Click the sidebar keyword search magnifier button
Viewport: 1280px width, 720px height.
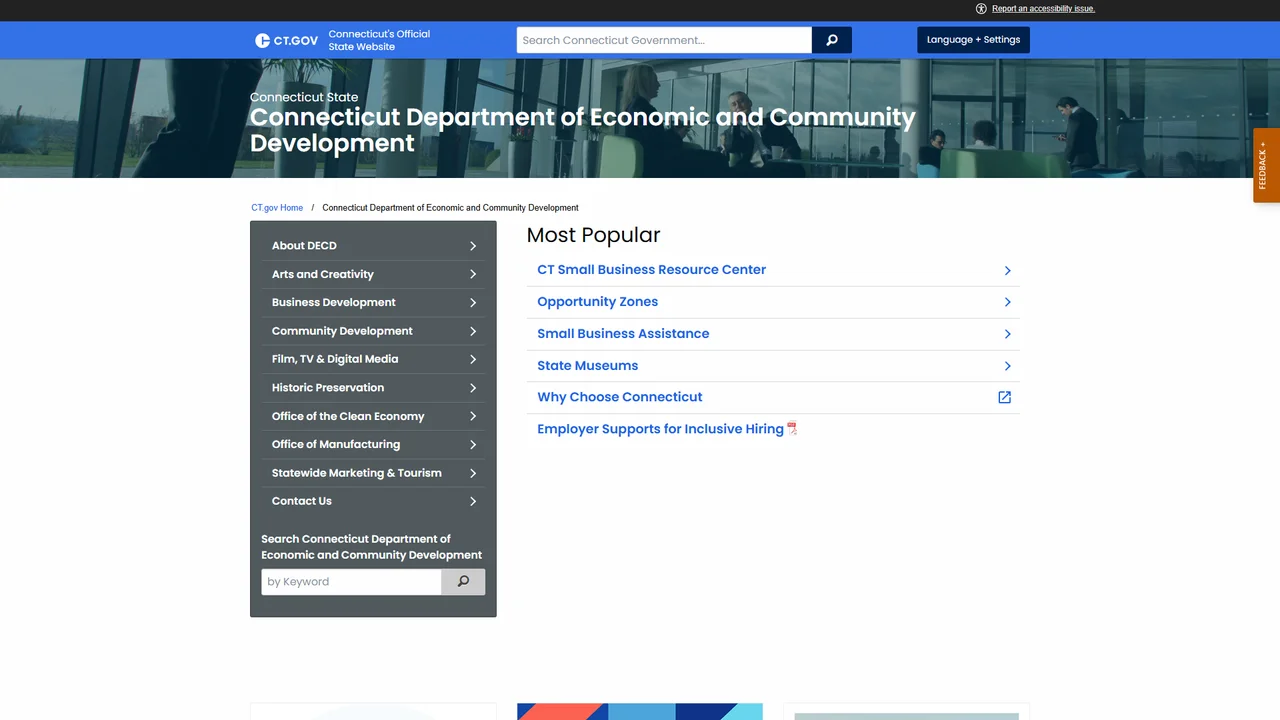coord(463,582)
